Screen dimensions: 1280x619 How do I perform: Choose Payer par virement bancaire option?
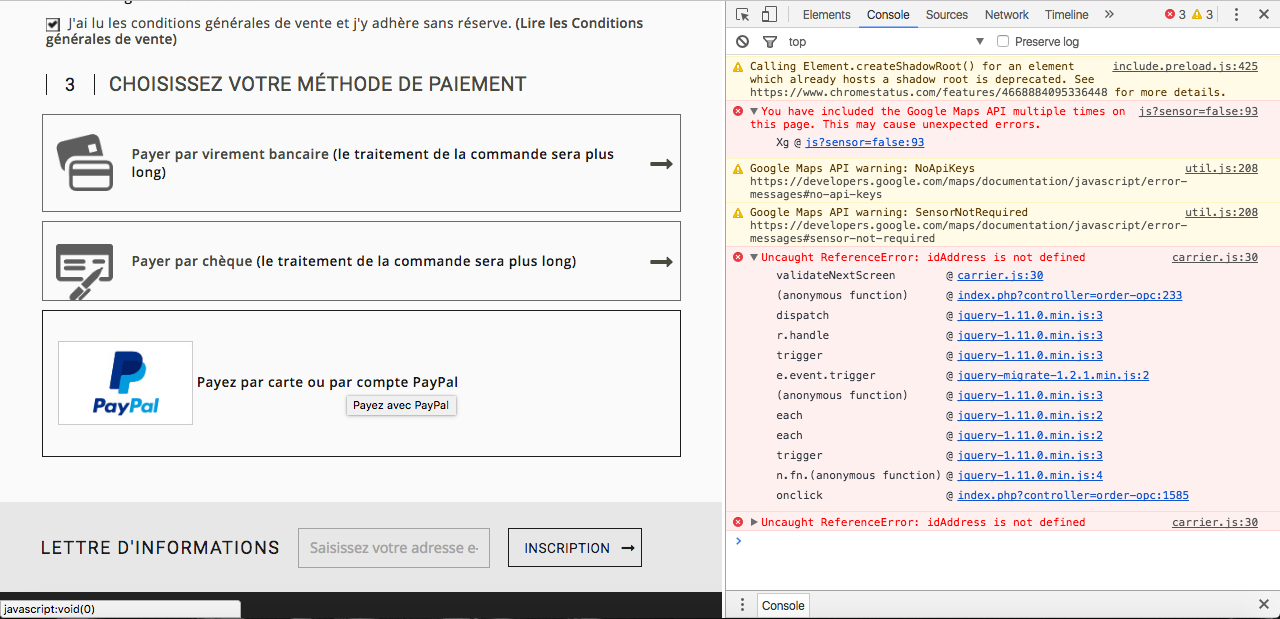[361, 163]
